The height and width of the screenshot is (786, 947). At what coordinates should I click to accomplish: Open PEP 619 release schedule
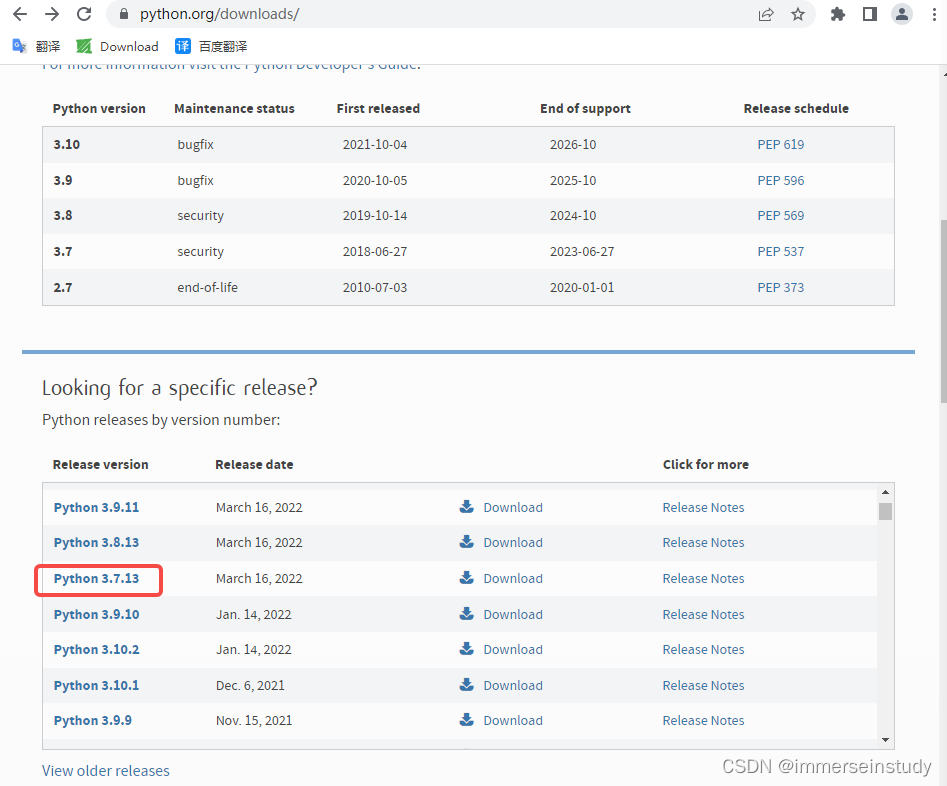click(x=781, y=144)
